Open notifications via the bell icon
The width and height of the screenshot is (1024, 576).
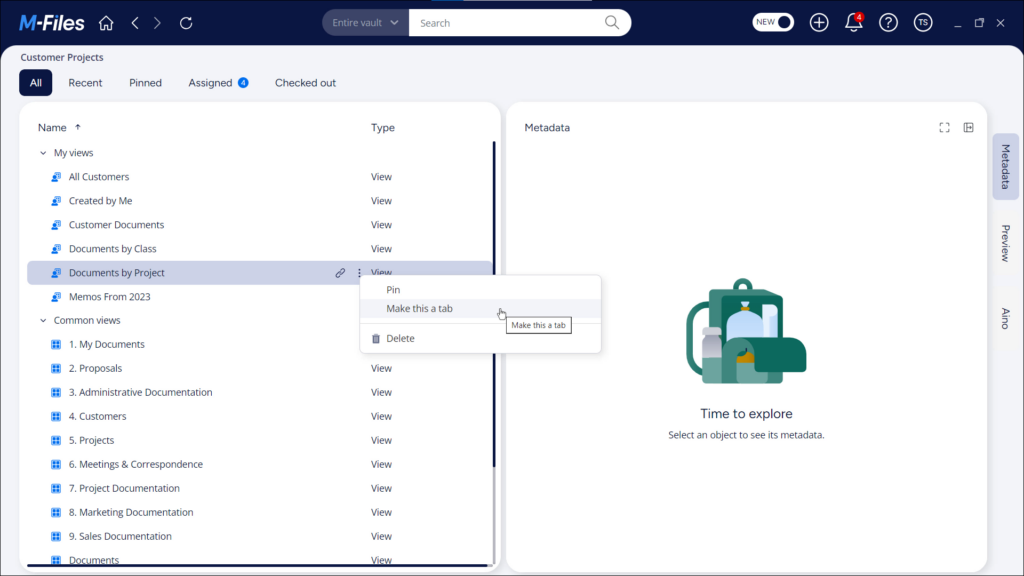(853, 22)
